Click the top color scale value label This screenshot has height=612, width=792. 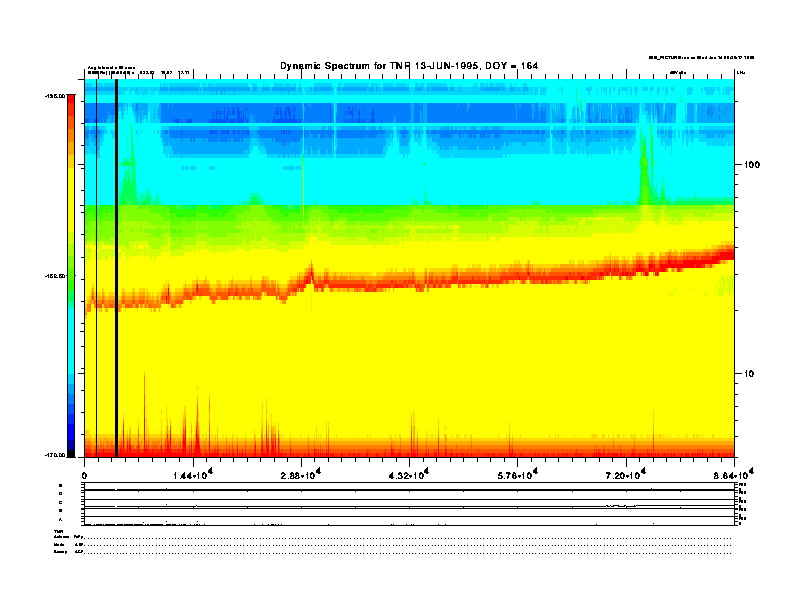pyautogui.click(x=54, y=96)
